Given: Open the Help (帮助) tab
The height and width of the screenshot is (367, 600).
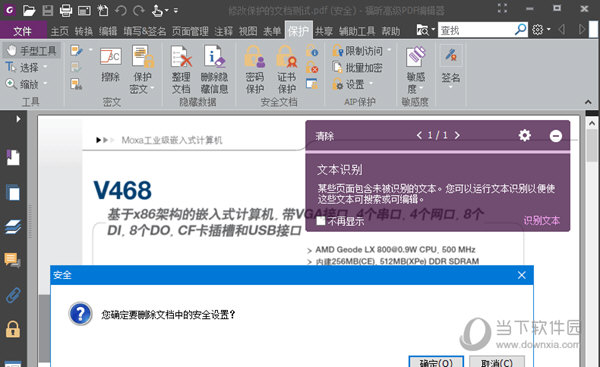Looking at the screenshot, I should 391,31.
